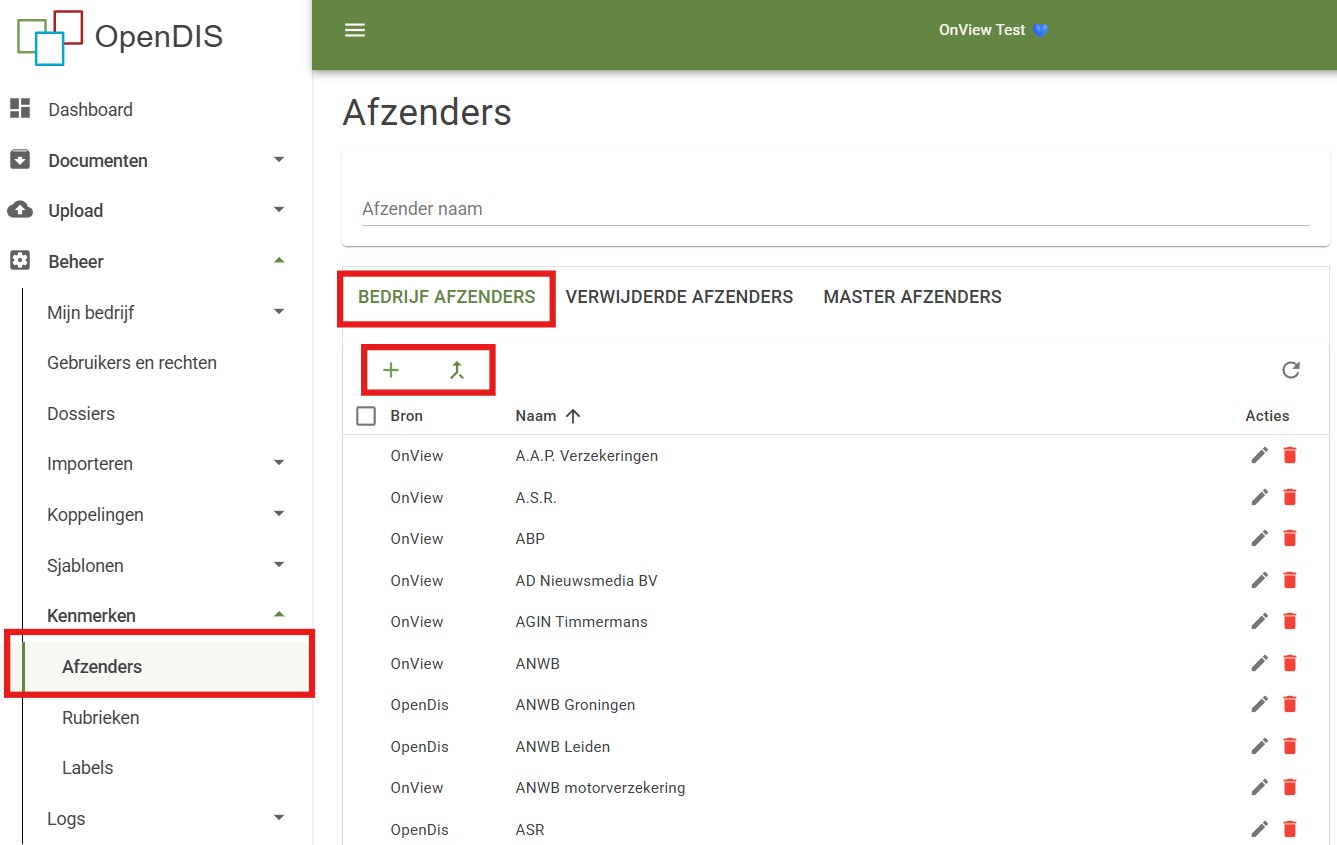Delete A.A.P. Verzekeringen with trash icon
This screenshot has width=1337, height=845.
[1290, 455]
